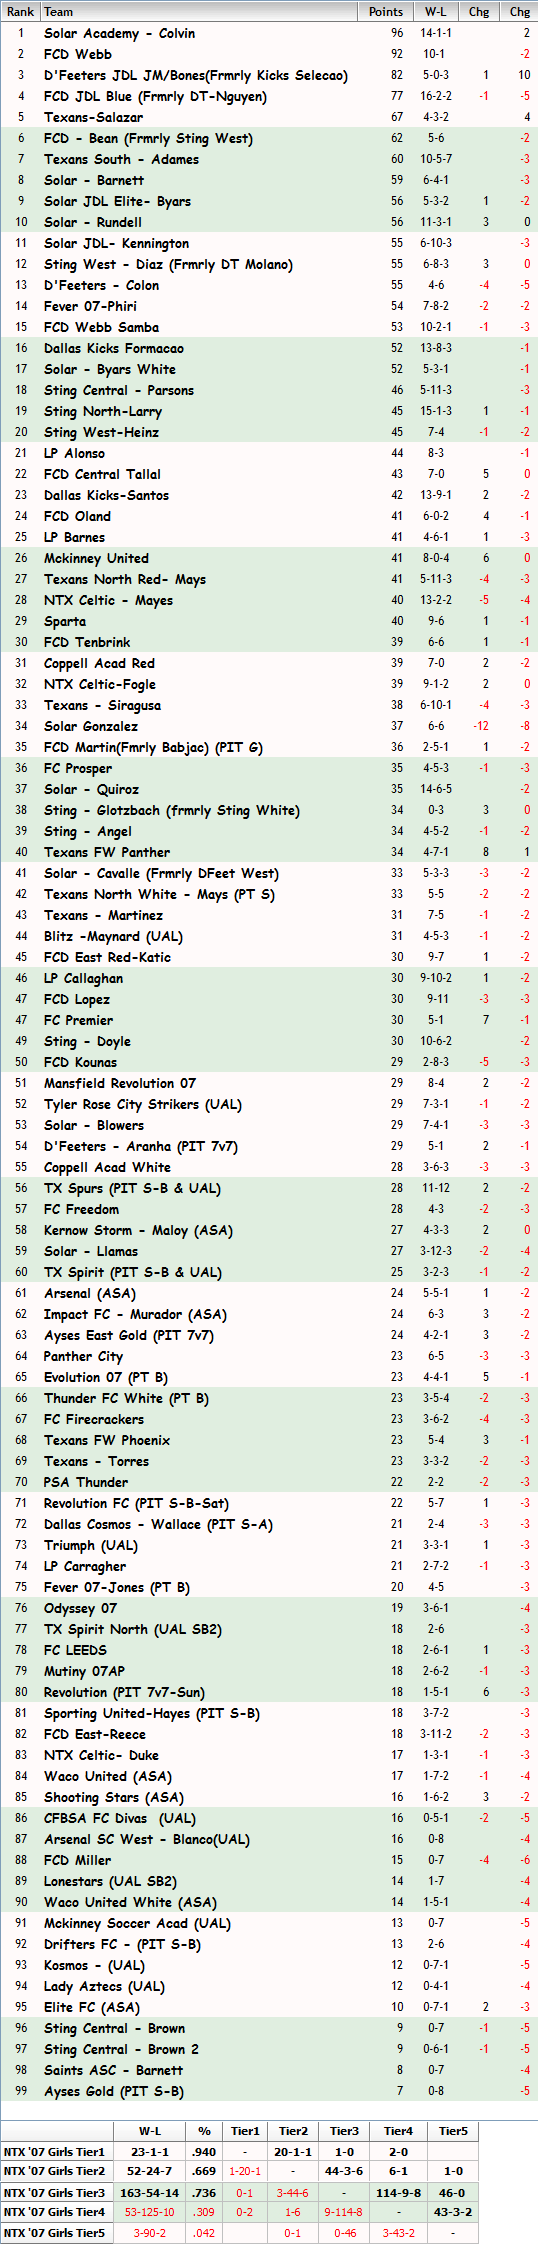
Task: Click the % column header in summary table
Action: click(204, 2131)
